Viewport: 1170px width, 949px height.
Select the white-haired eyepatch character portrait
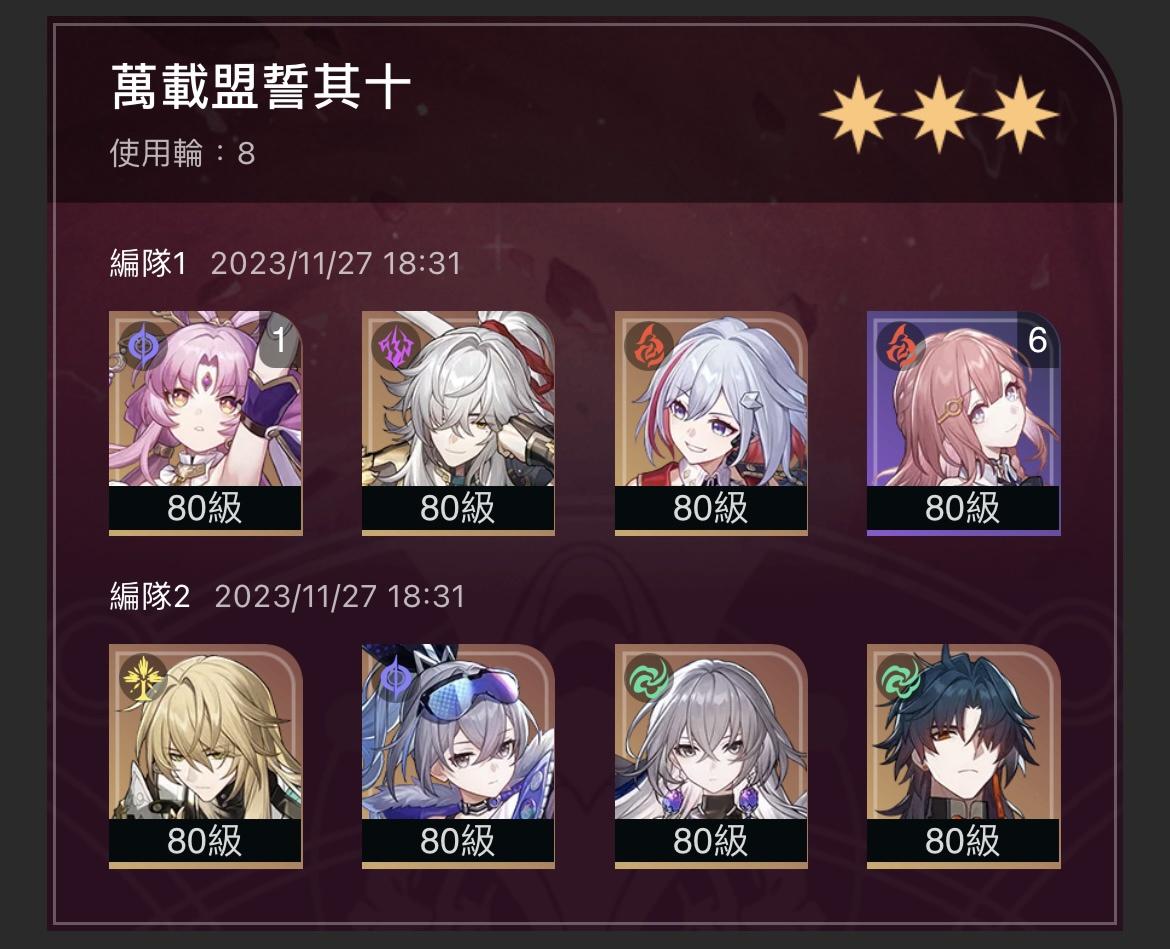coord(458,423)
